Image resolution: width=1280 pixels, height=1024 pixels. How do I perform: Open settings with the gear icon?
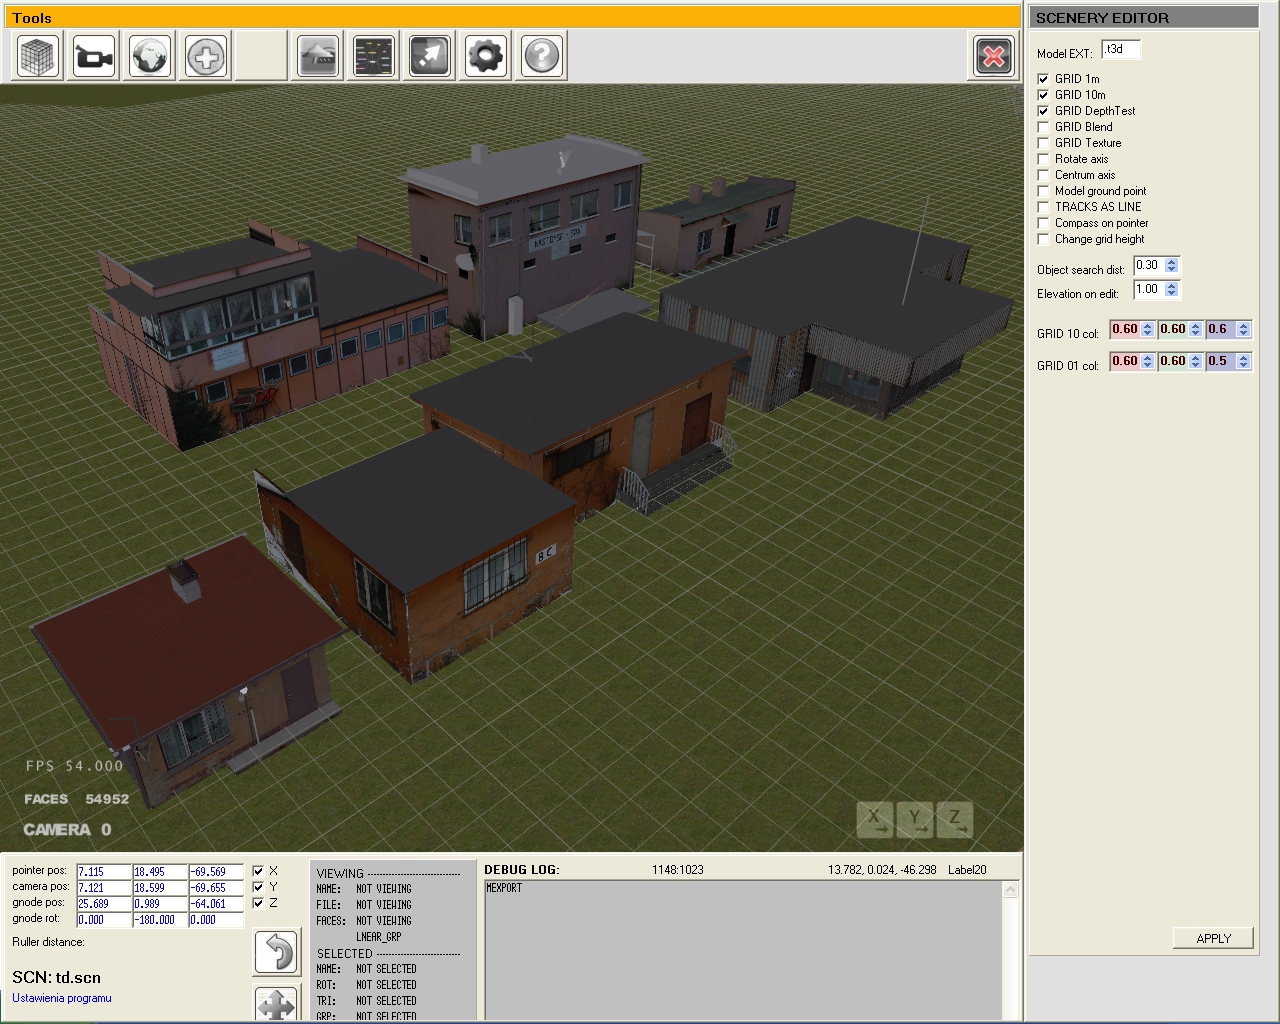click(x=486, y=56)
